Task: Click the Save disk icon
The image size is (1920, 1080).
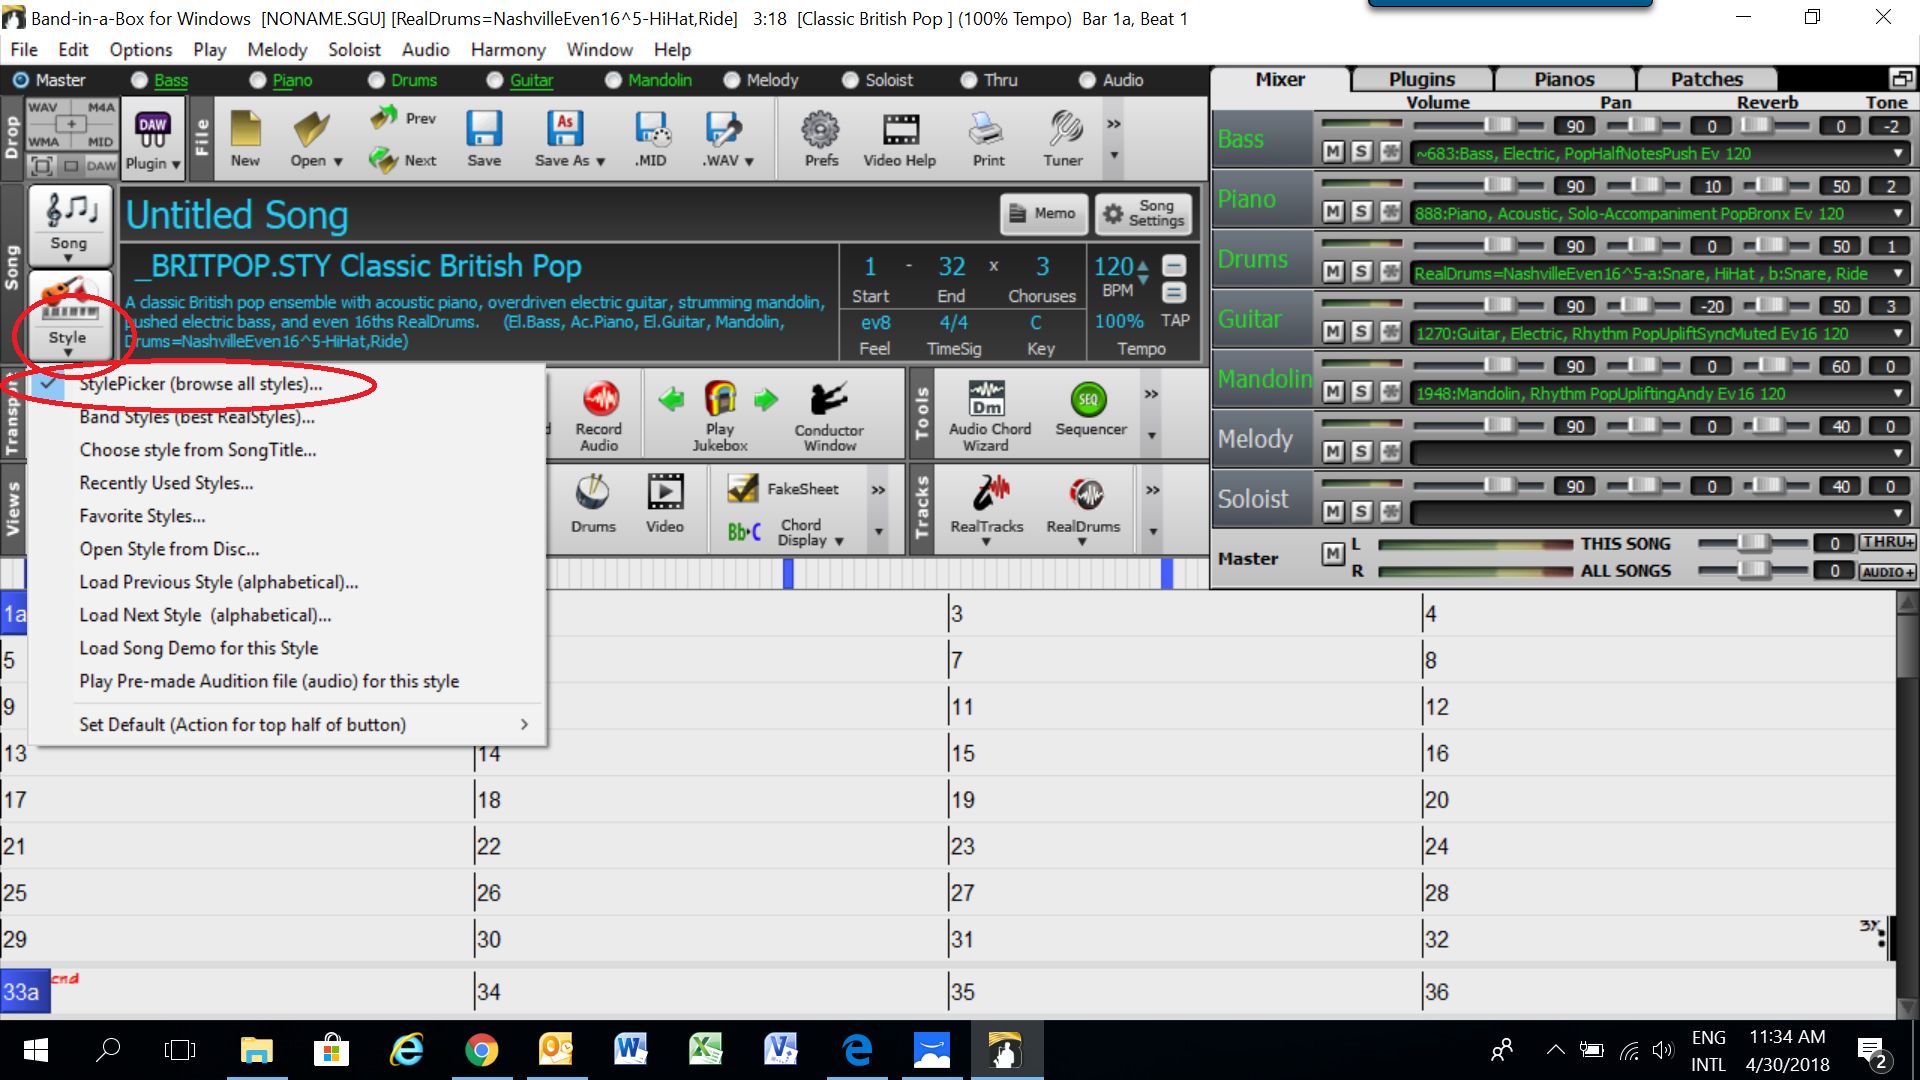Action: point(484,138)
